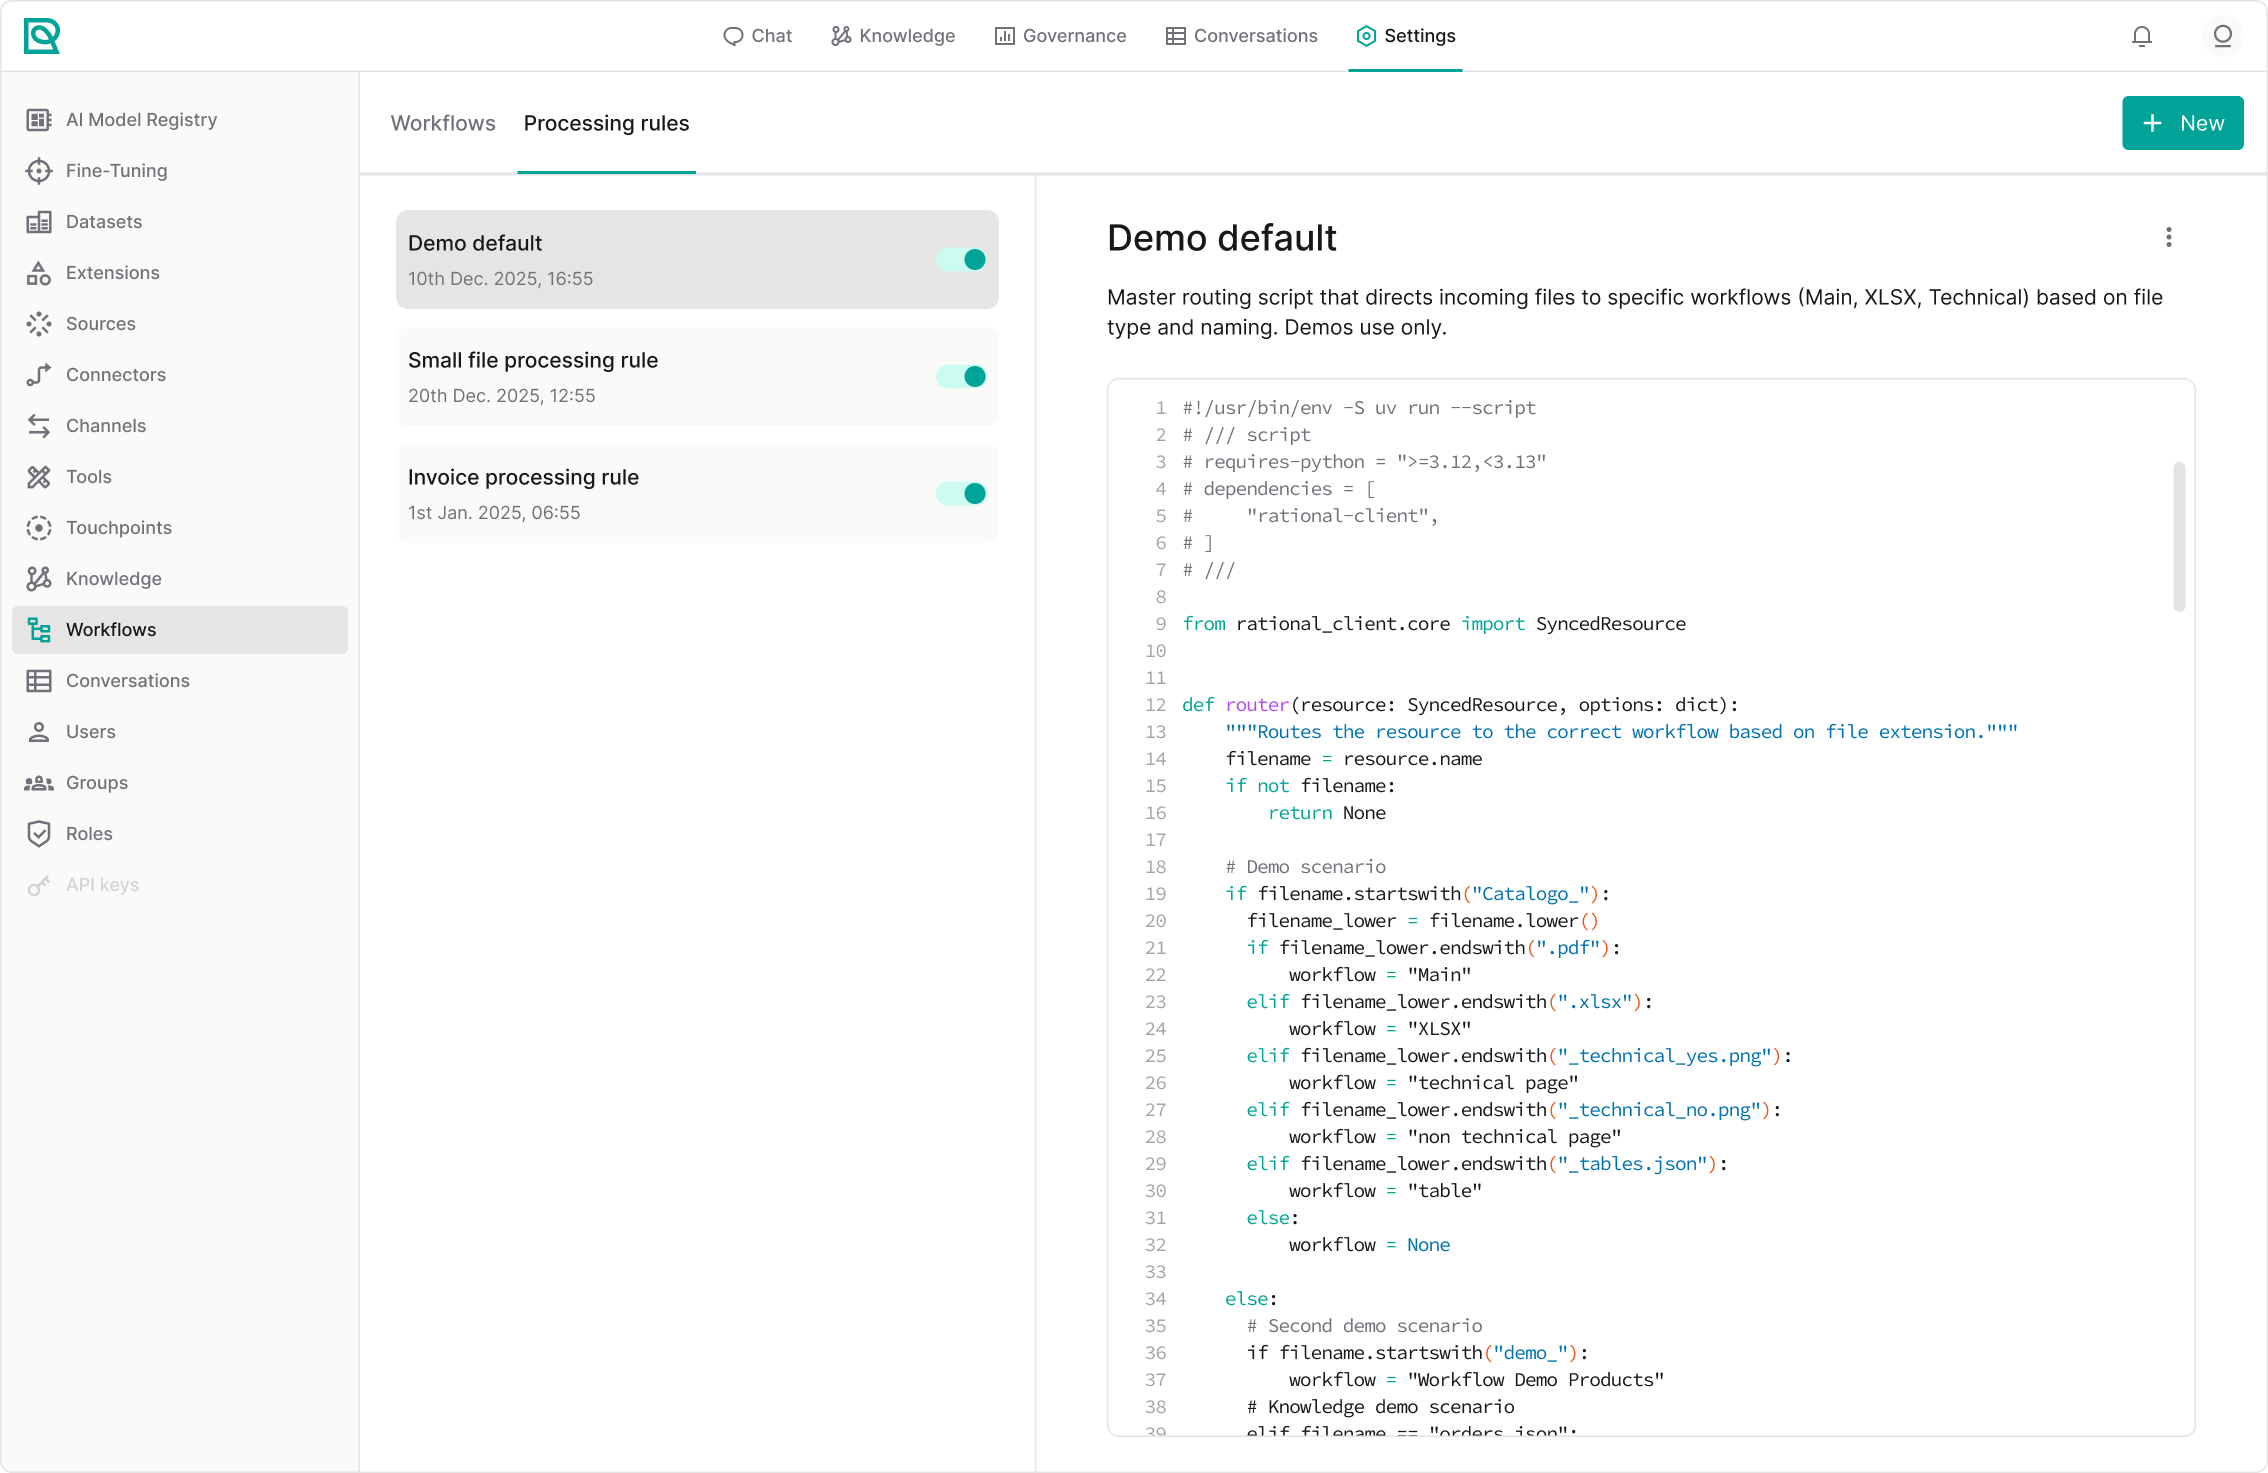The image size is (2268, 1473).
Task: Open the Governance top navigation tab
Action: 1060,36
